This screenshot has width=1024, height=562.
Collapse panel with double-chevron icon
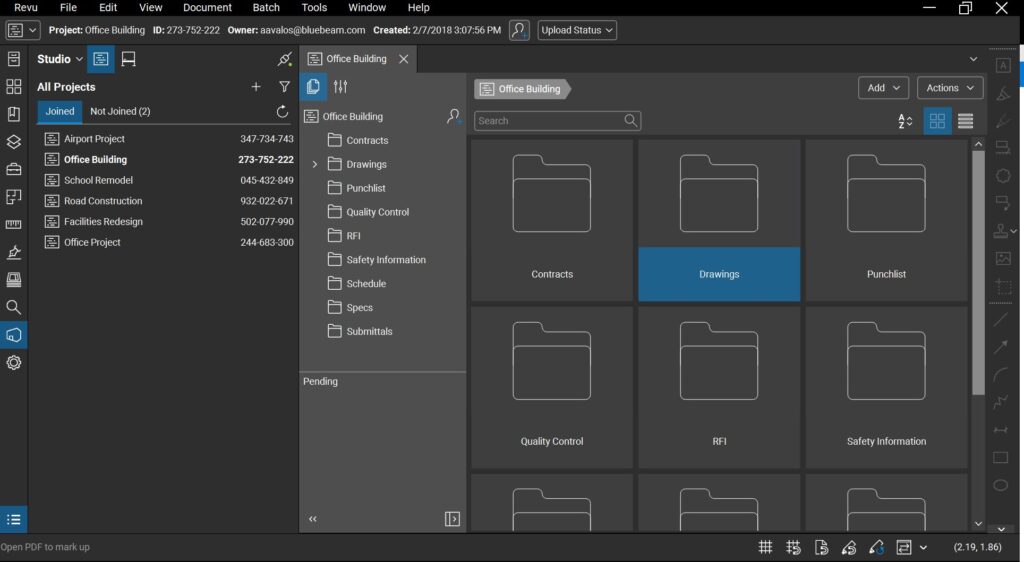tap(313, 519)
